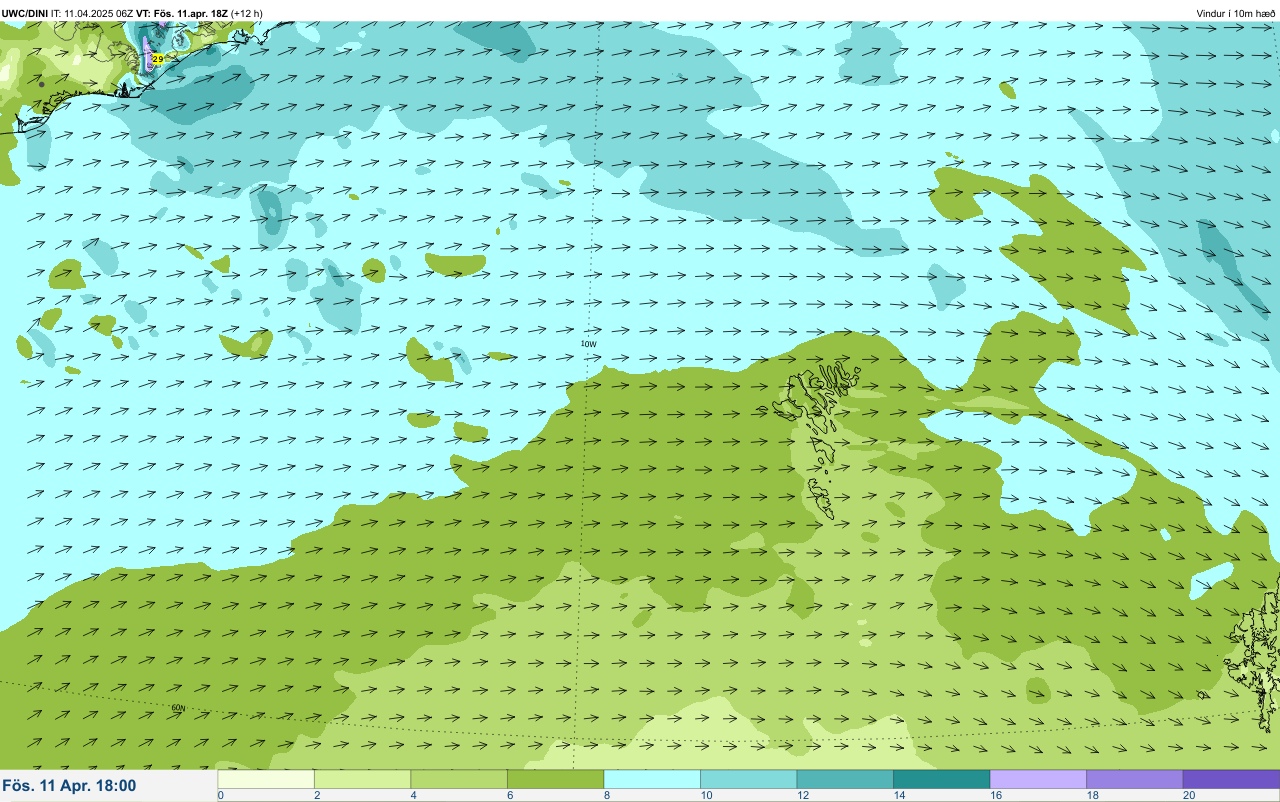Click the dark teal 14–16 legend swatch
This screenshot has width=1280, height=802.
pos(941,779)
